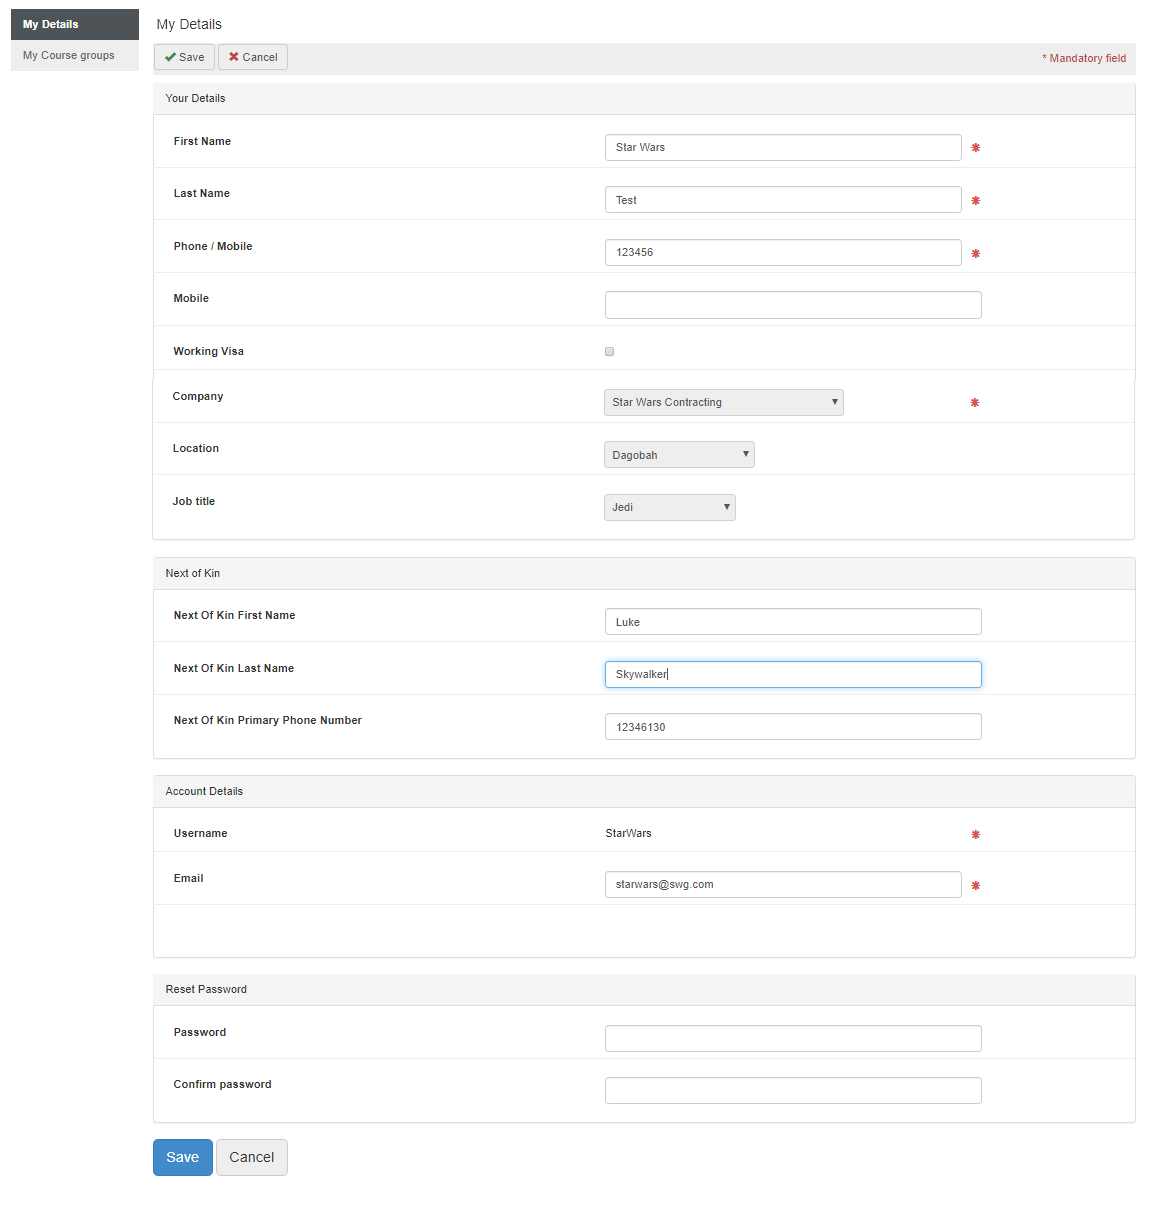Select My Details in the sidebar
This screenshot has height=1213, width=1161.
pos(74,24)
